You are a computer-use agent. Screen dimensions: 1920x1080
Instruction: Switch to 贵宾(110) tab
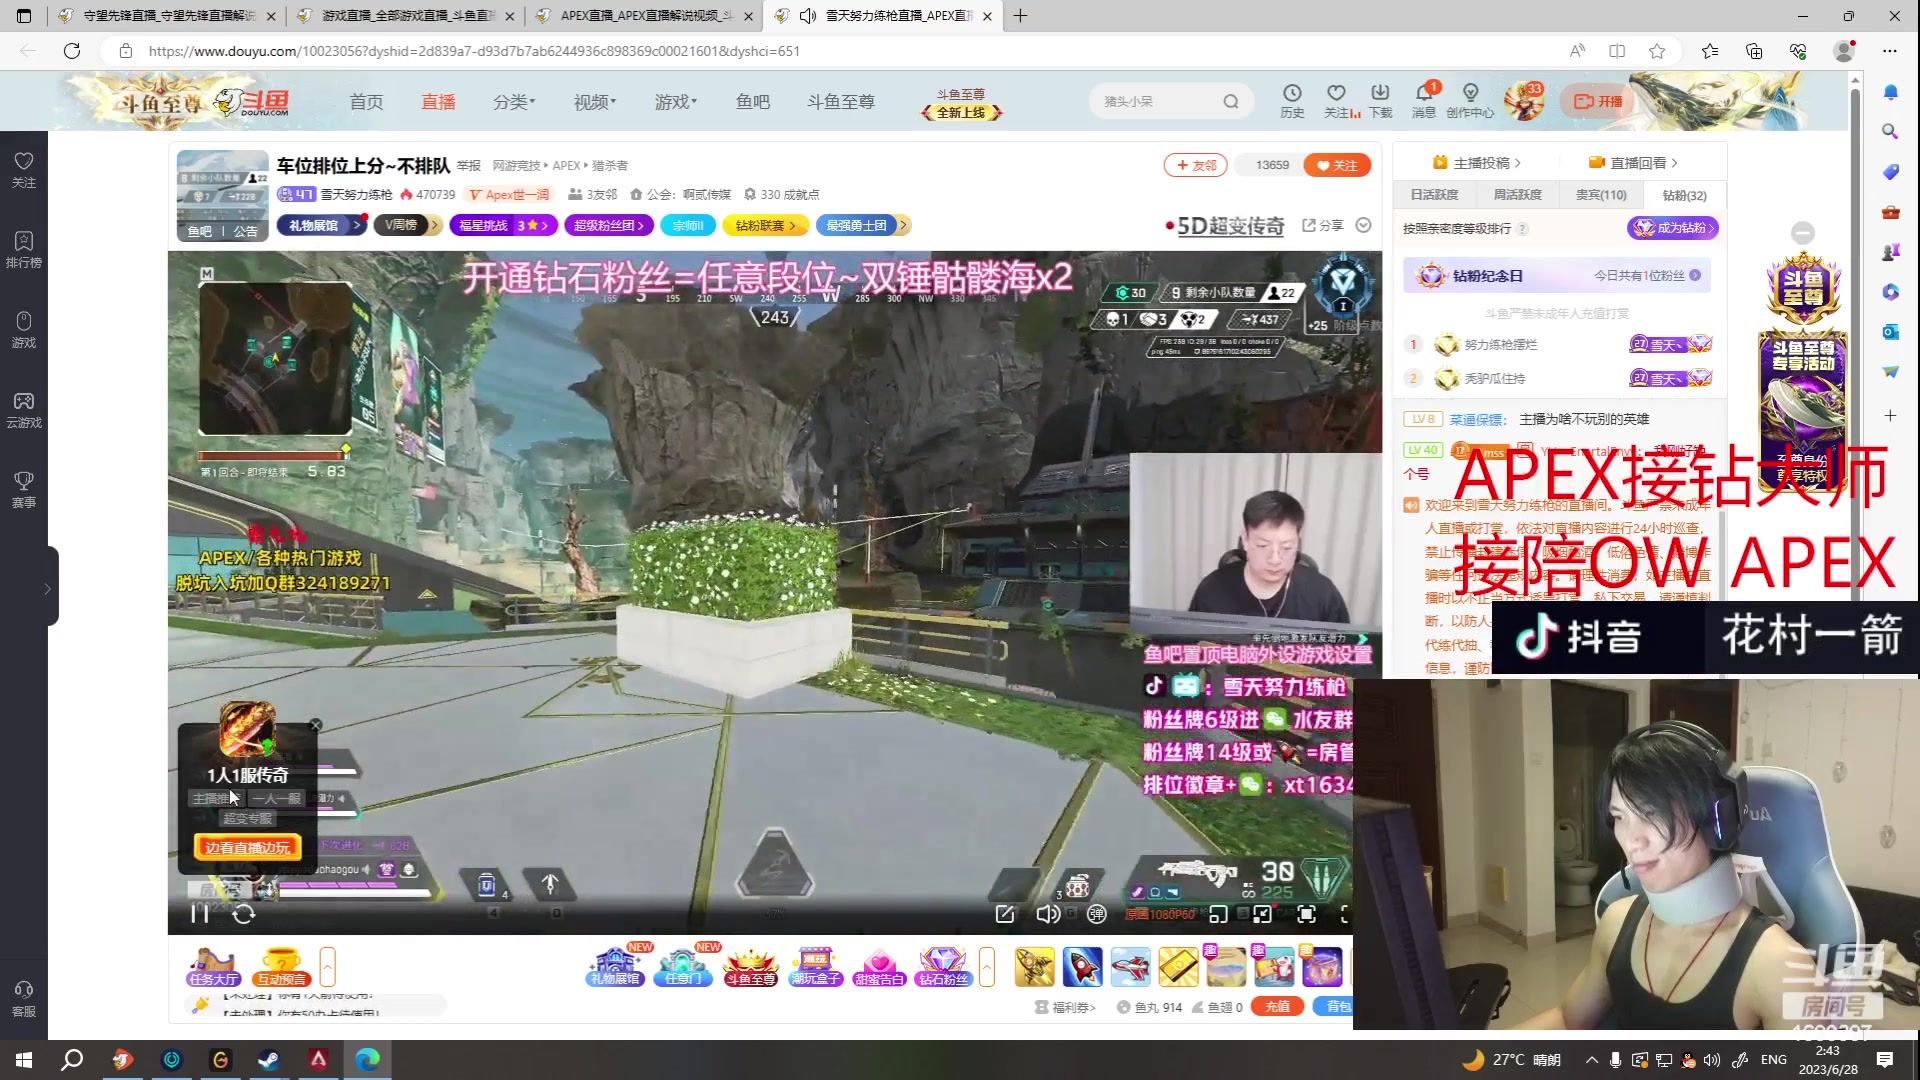(x=1601, y=195)
